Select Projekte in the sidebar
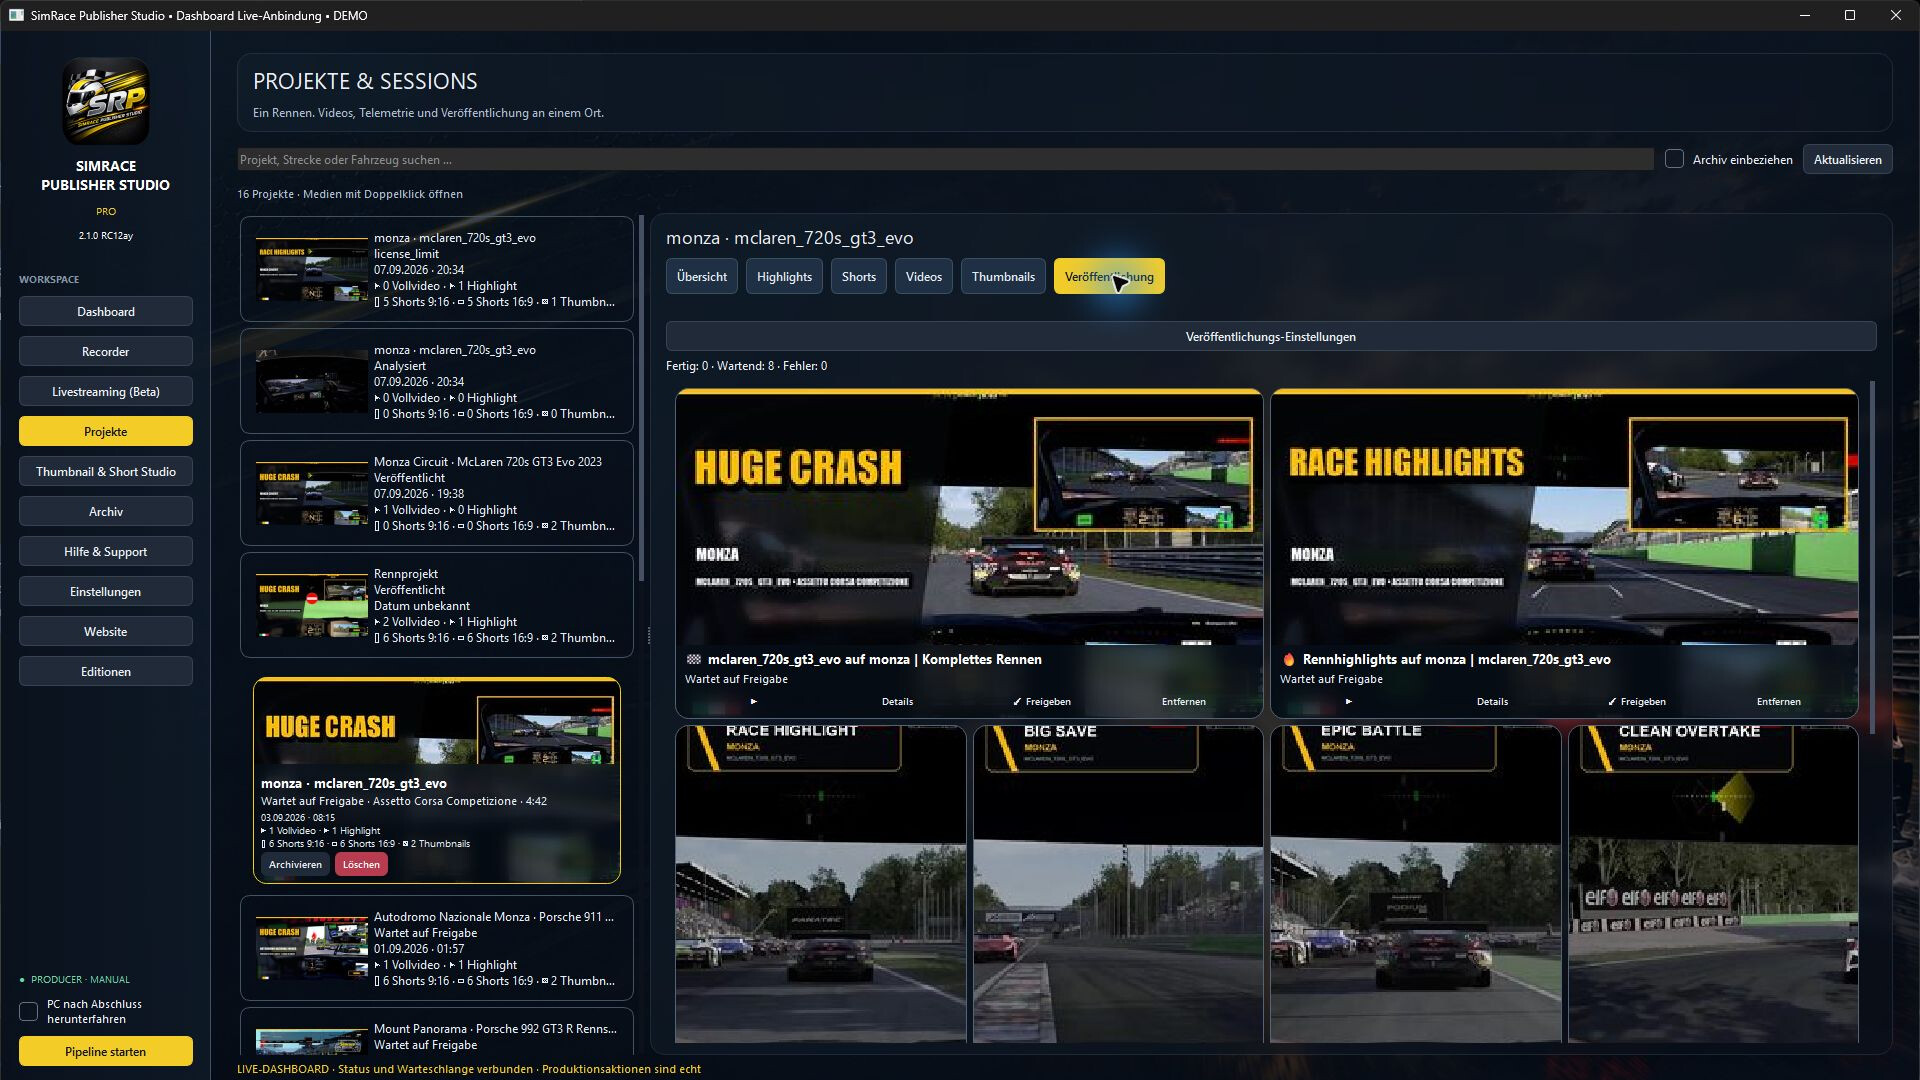This screenshot has width=1920, height=1080. point(106,431)
